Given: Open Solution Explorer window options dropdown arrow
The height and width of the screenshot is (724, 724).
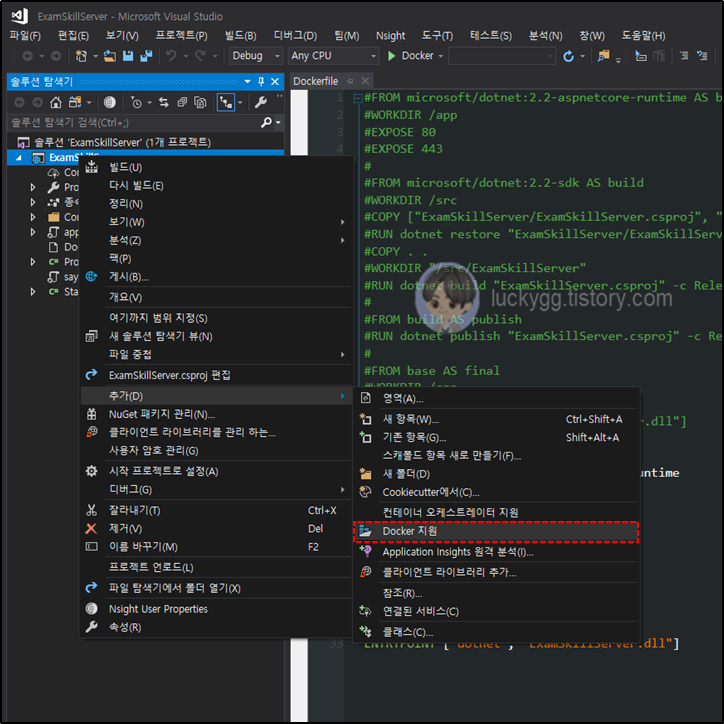Looking at the screenshot, I should click(x=247, y=82).
